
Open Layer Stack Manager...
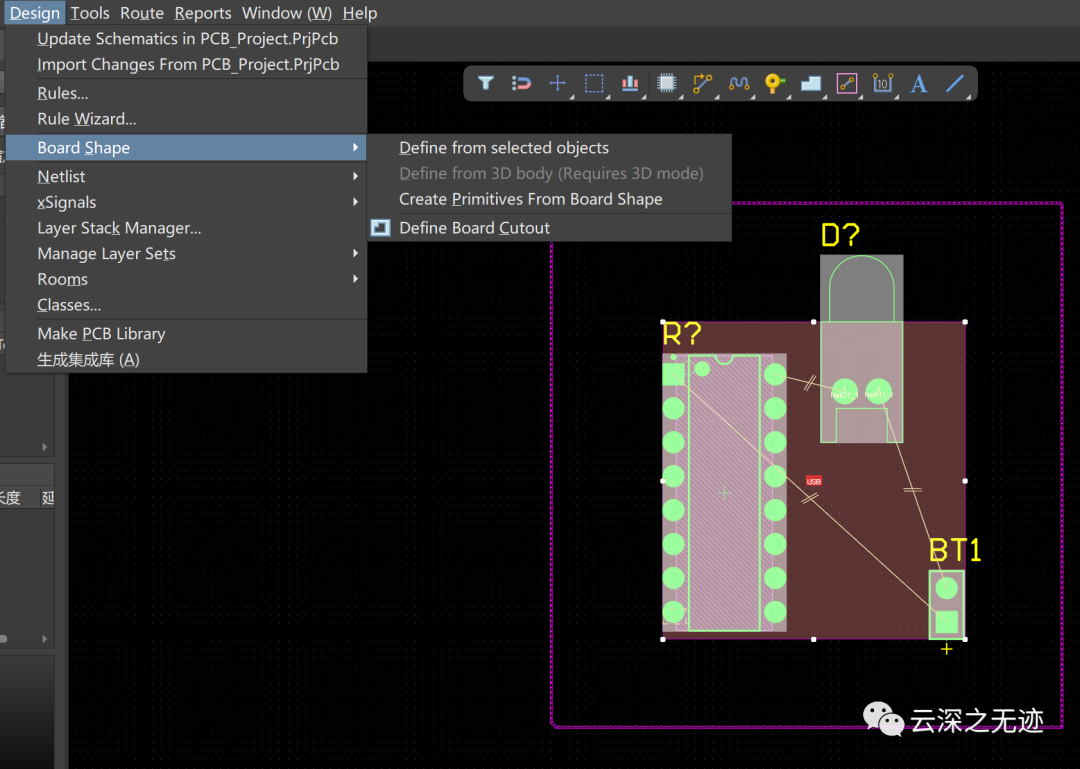pos(186,227)
